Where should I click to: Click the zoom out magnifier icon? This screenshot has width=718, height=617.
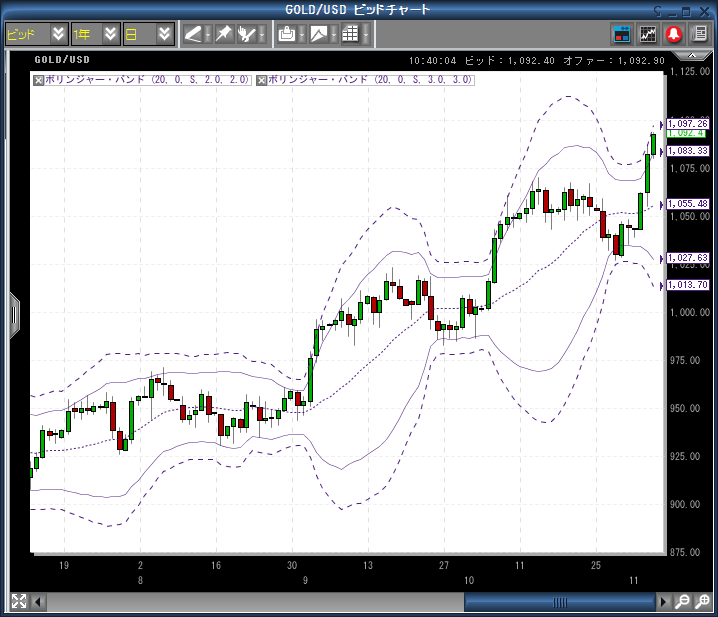(682, 601)
